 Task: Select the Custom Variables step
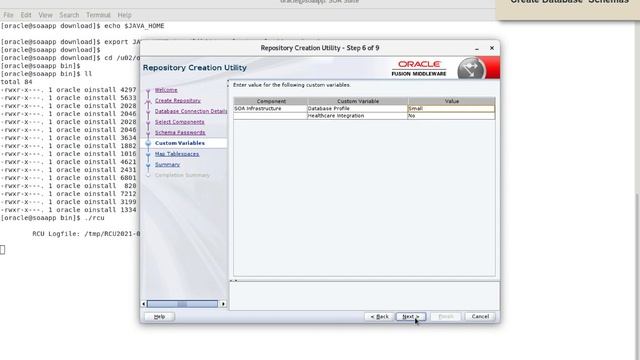(180, 143)
